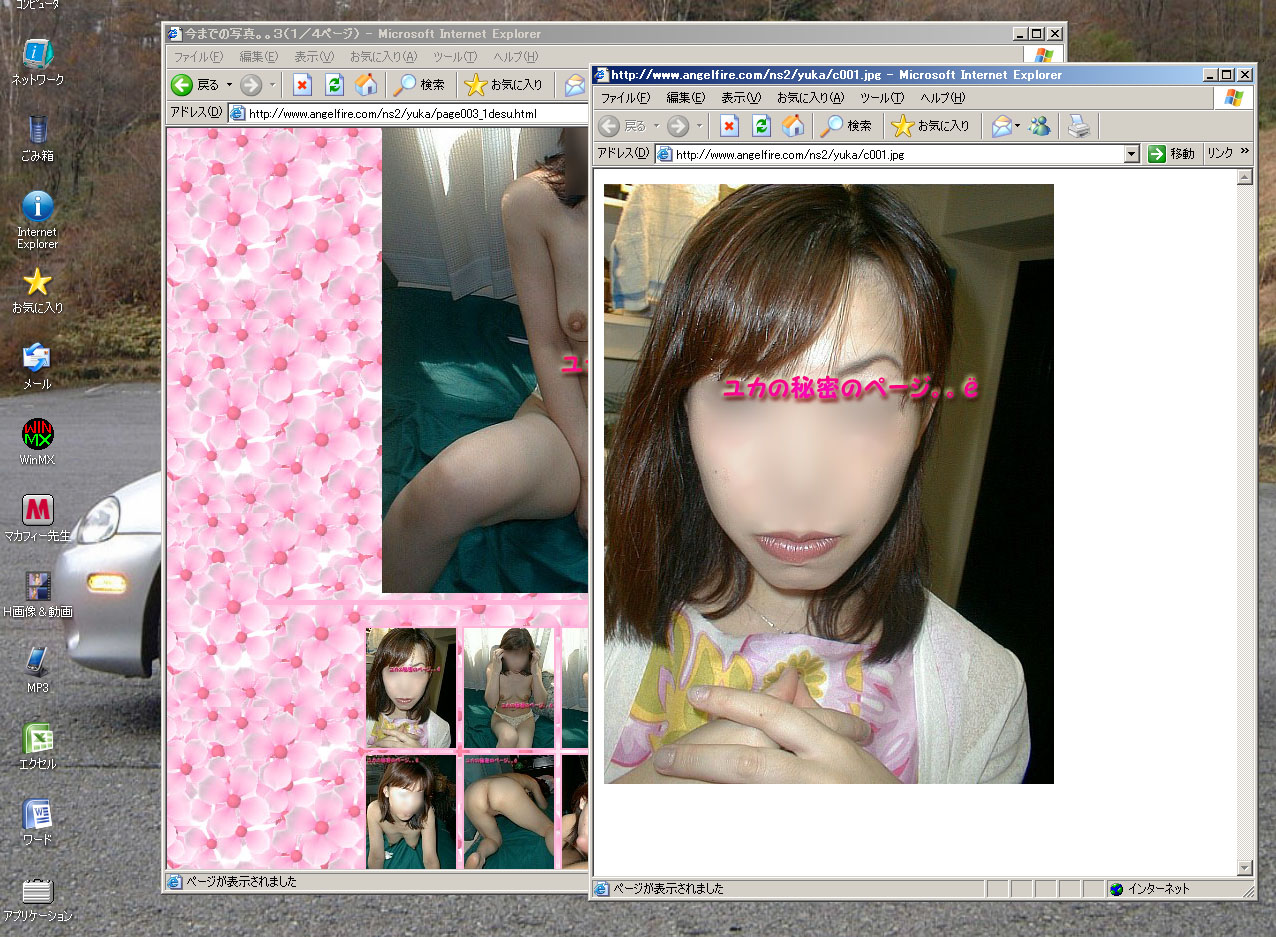This screenshot has width=1276, height=937.
Task: Click the Print icon in the front window
Action: 1078,126
